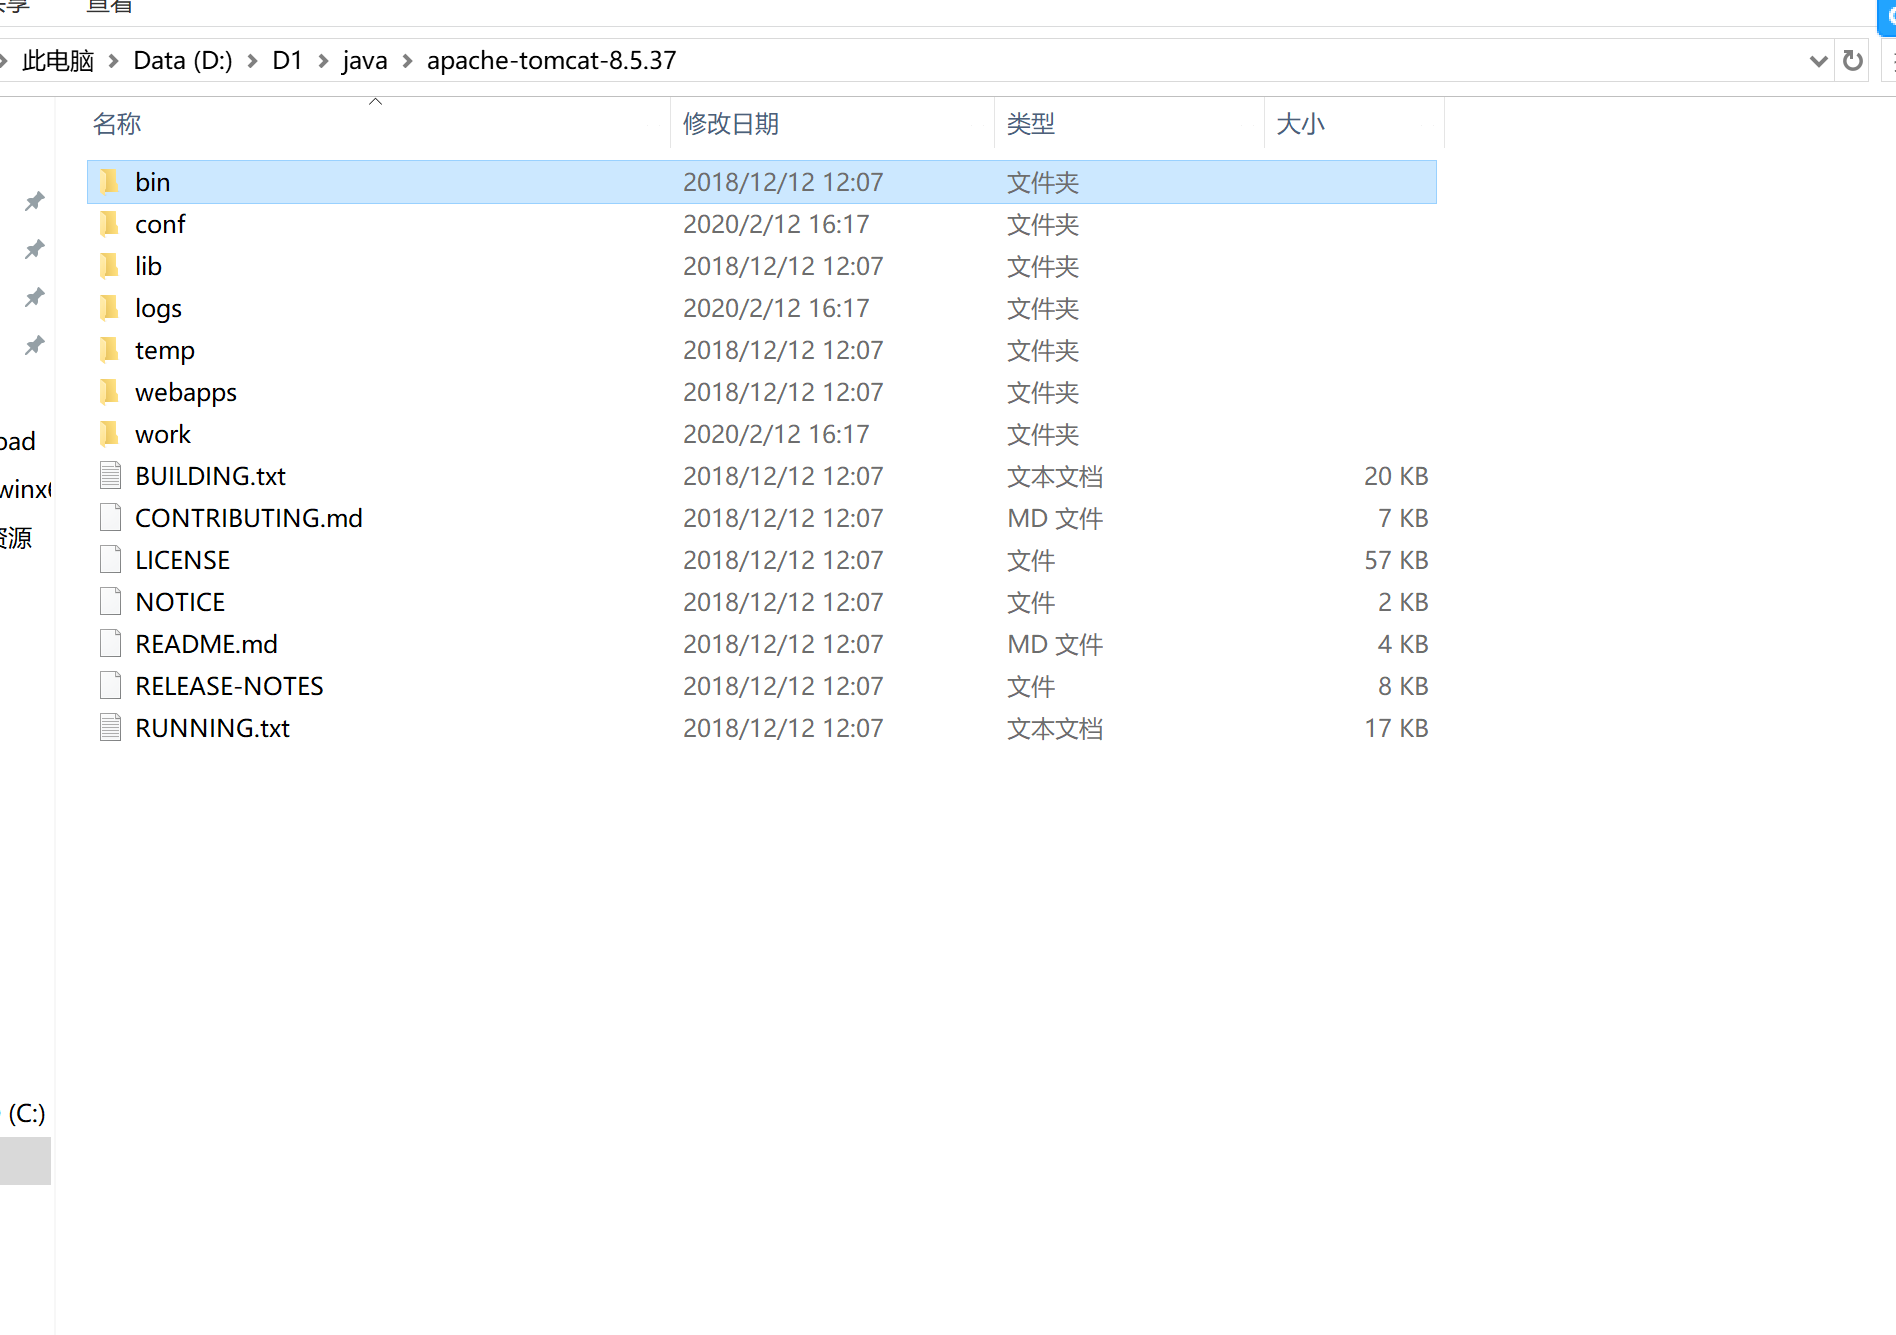Click the webapps folder icon
Viewport: 1896px width, 1335px height.
coord(110,391)
